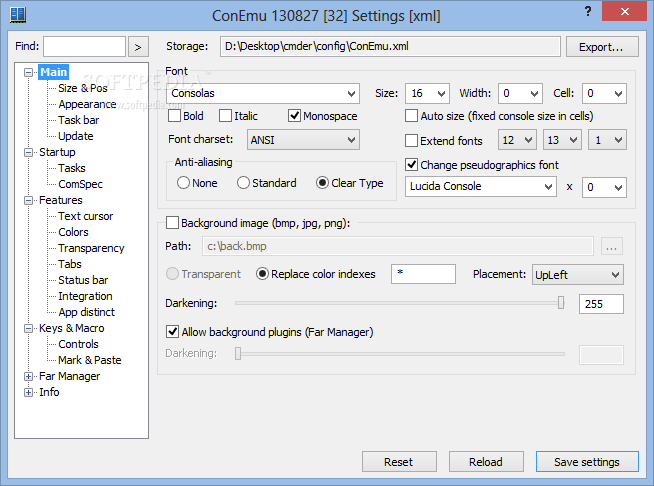This screenshot has width=654, height=486.
Task: Click the Main item in settings tree
Action: (53, 72)
